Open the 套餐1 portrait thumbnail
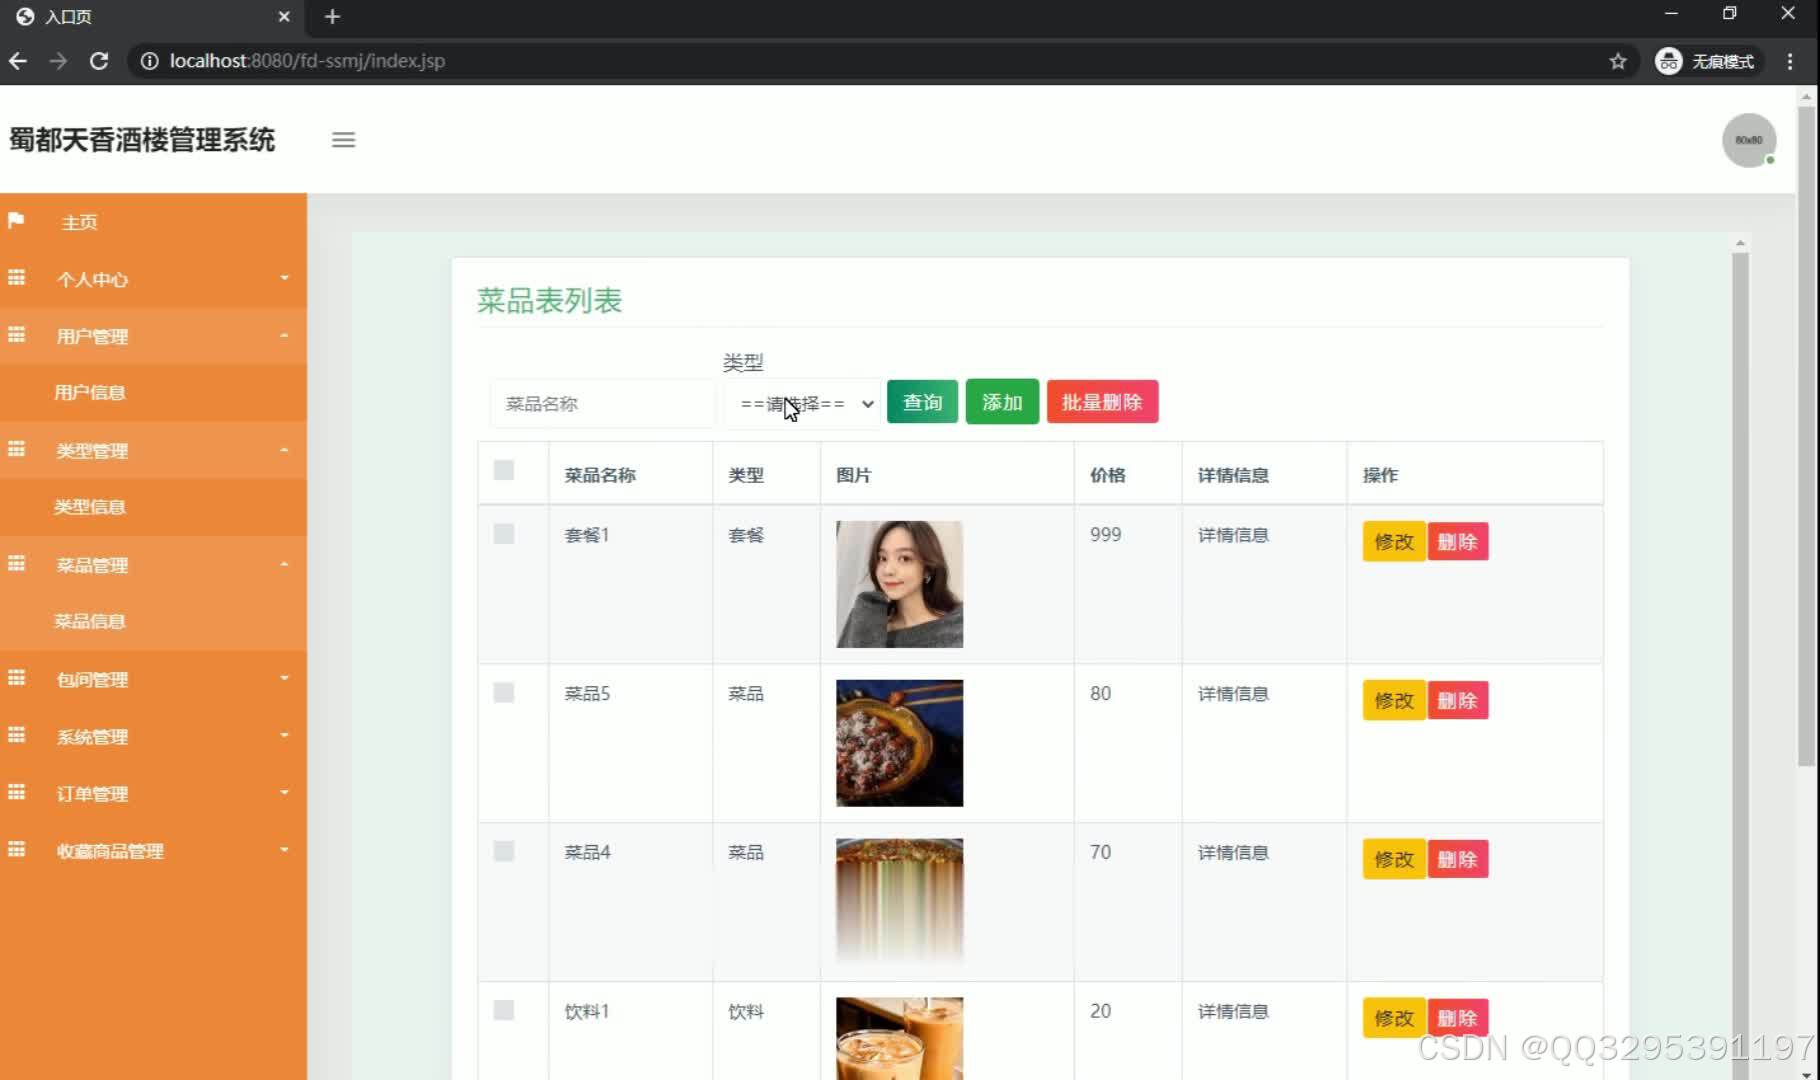This screenshot has height=1080, width=1820. pyautogui.click(x=899, y=584)
